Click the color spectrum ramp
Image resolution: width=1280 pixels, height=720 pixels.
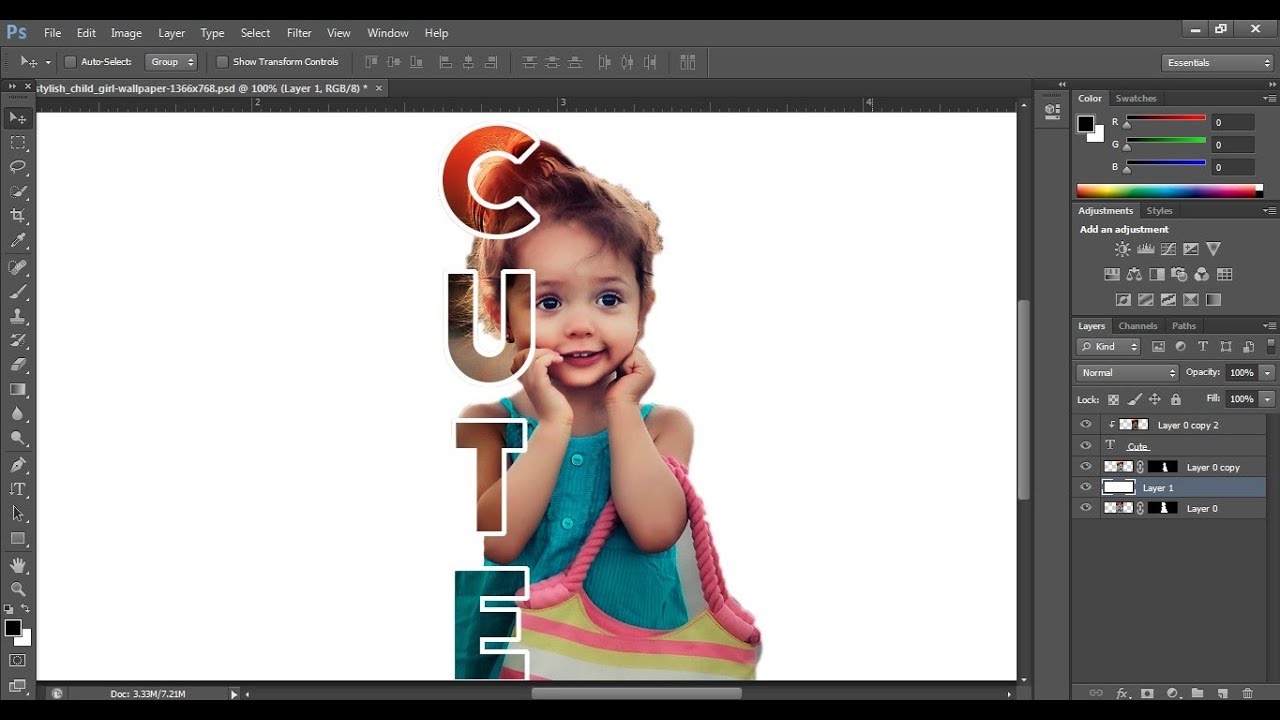pyautogui.click(x=1169, y=190)
